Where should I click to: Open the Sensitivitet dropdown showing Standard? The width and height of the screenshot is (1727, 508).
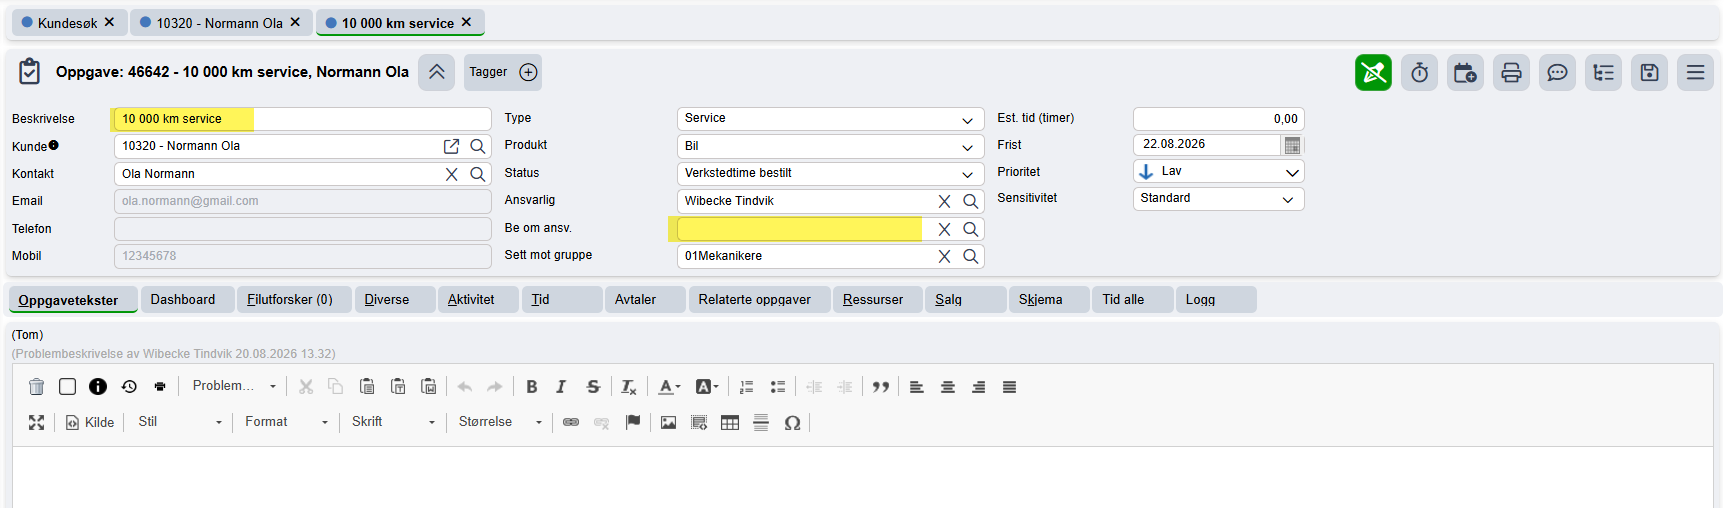point(1219,198)
